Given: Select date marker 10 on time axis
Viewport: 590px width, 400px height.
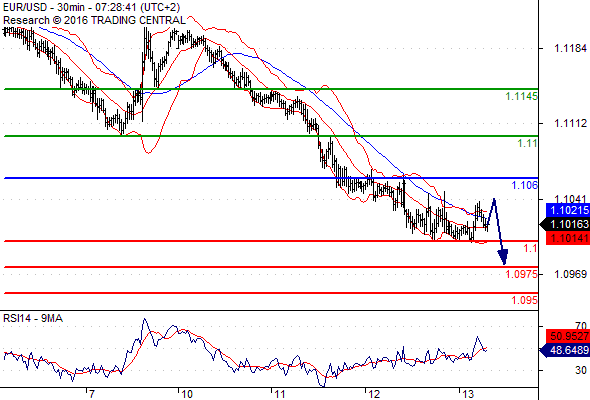Looking at the screenshot, I should click(x=187, y=394).
